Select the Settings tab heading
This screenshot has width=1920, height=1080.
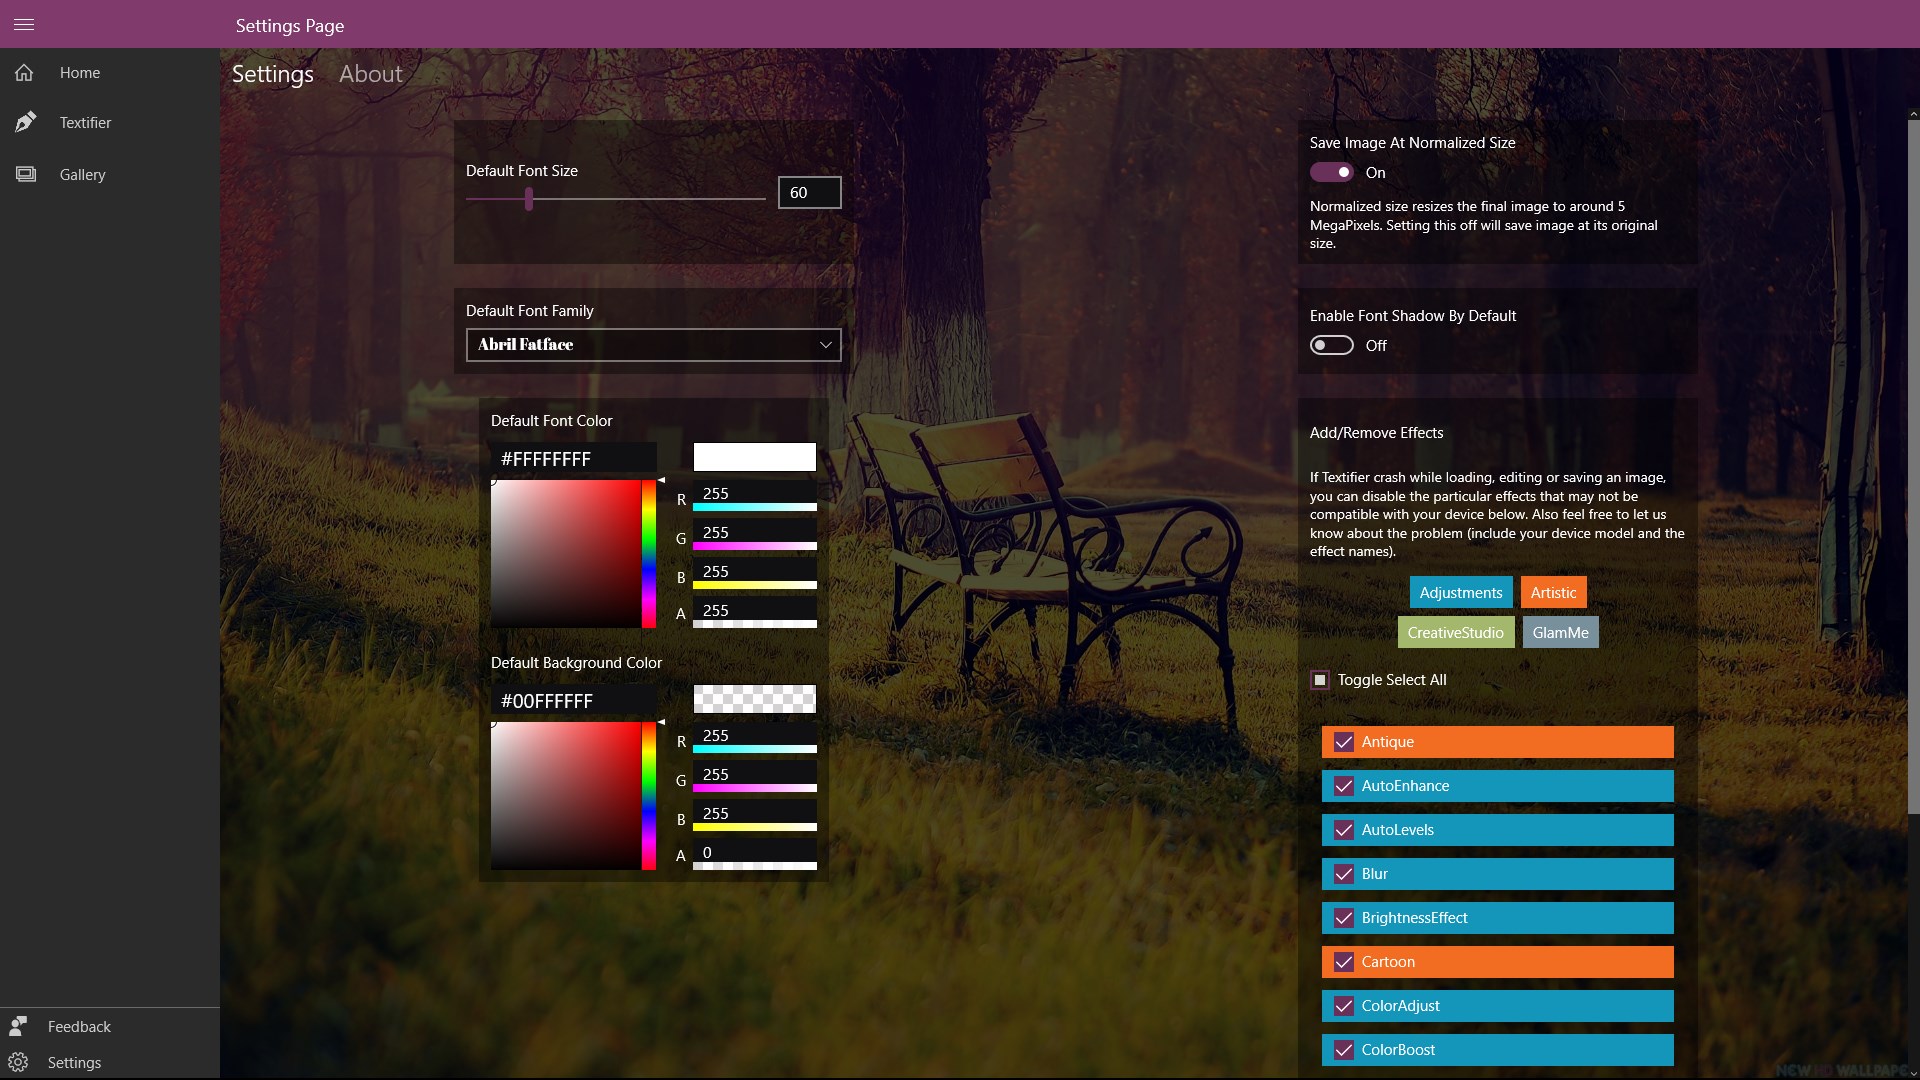[272, 74]
